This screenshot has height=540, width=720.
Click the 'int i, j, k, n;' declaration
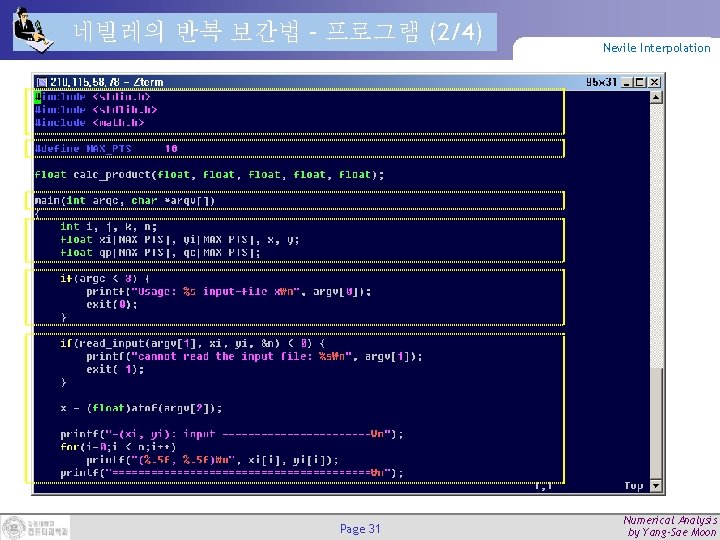tap(108, 226)
